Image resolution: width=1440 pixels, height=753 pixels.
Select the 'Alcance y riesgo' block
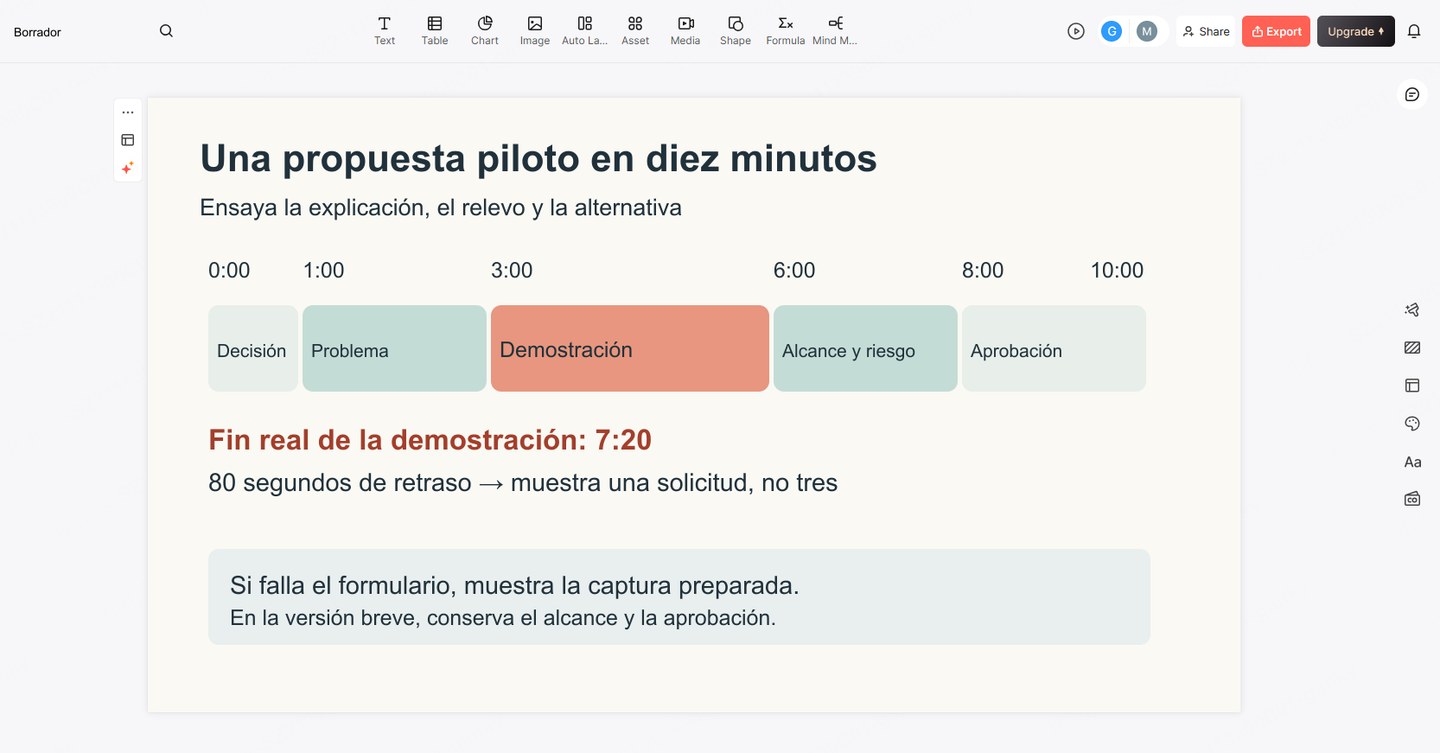[x=865, y=348]
